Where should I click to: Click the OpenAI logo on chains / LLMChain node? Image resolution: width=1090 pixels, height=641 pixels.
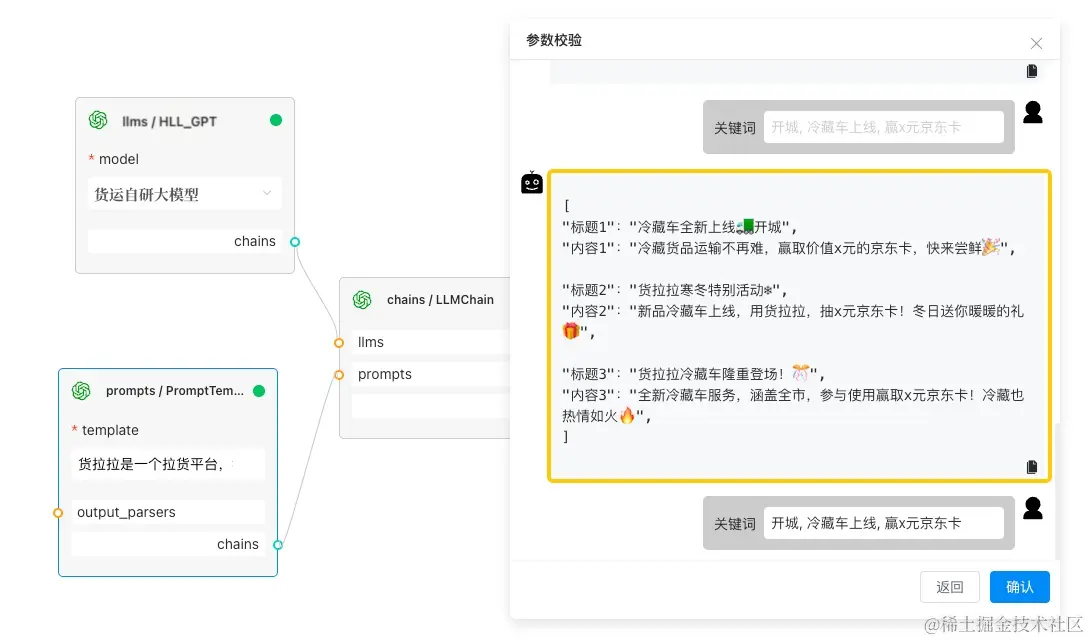point(362,300)
